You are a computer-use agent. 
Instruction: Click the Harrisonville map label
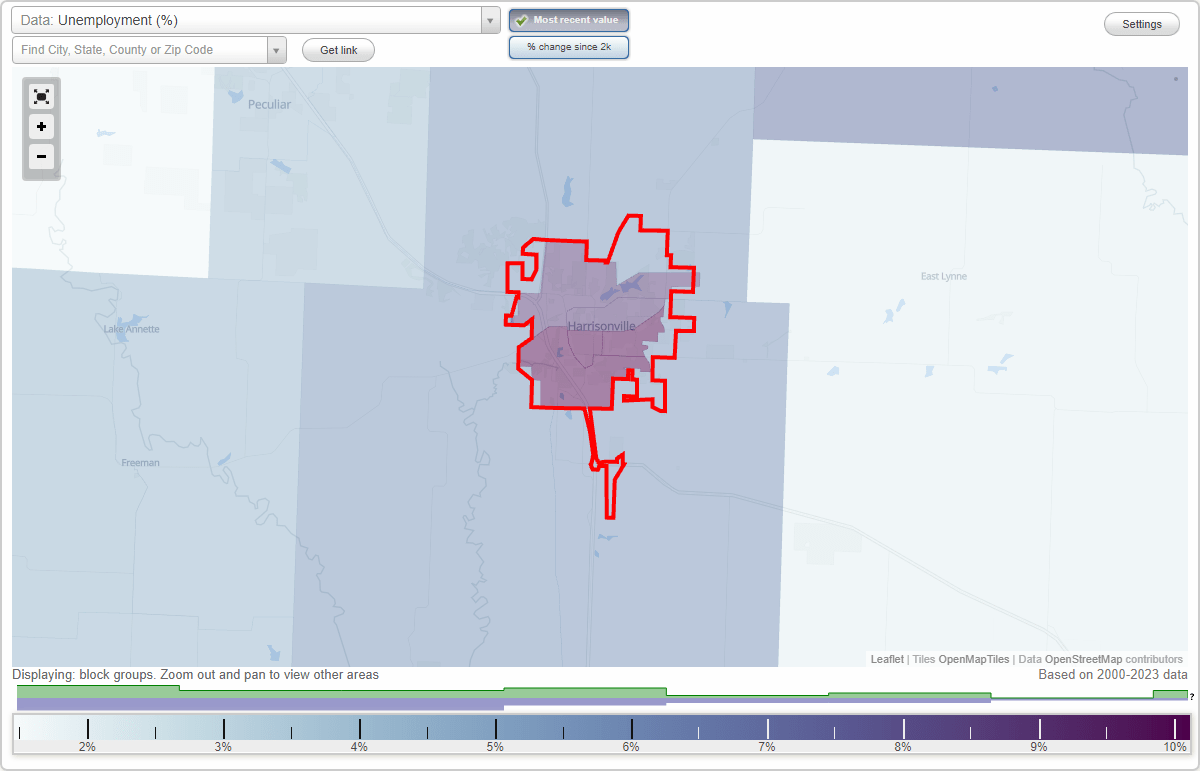pos(602,326)
